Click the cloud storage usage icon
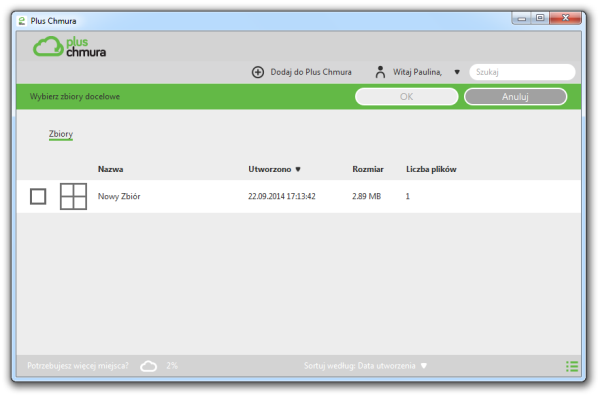 [x=148, y=366]
